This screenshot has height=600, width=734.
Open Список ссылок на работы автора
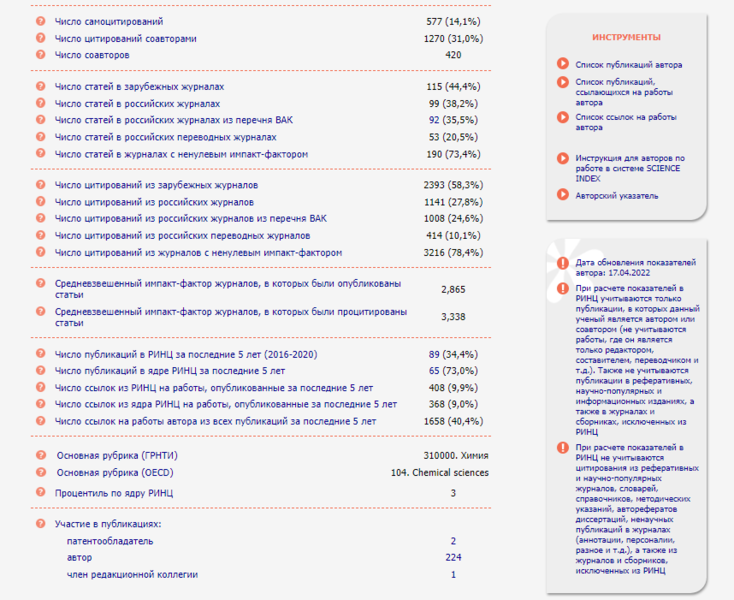tap(625, 122)
